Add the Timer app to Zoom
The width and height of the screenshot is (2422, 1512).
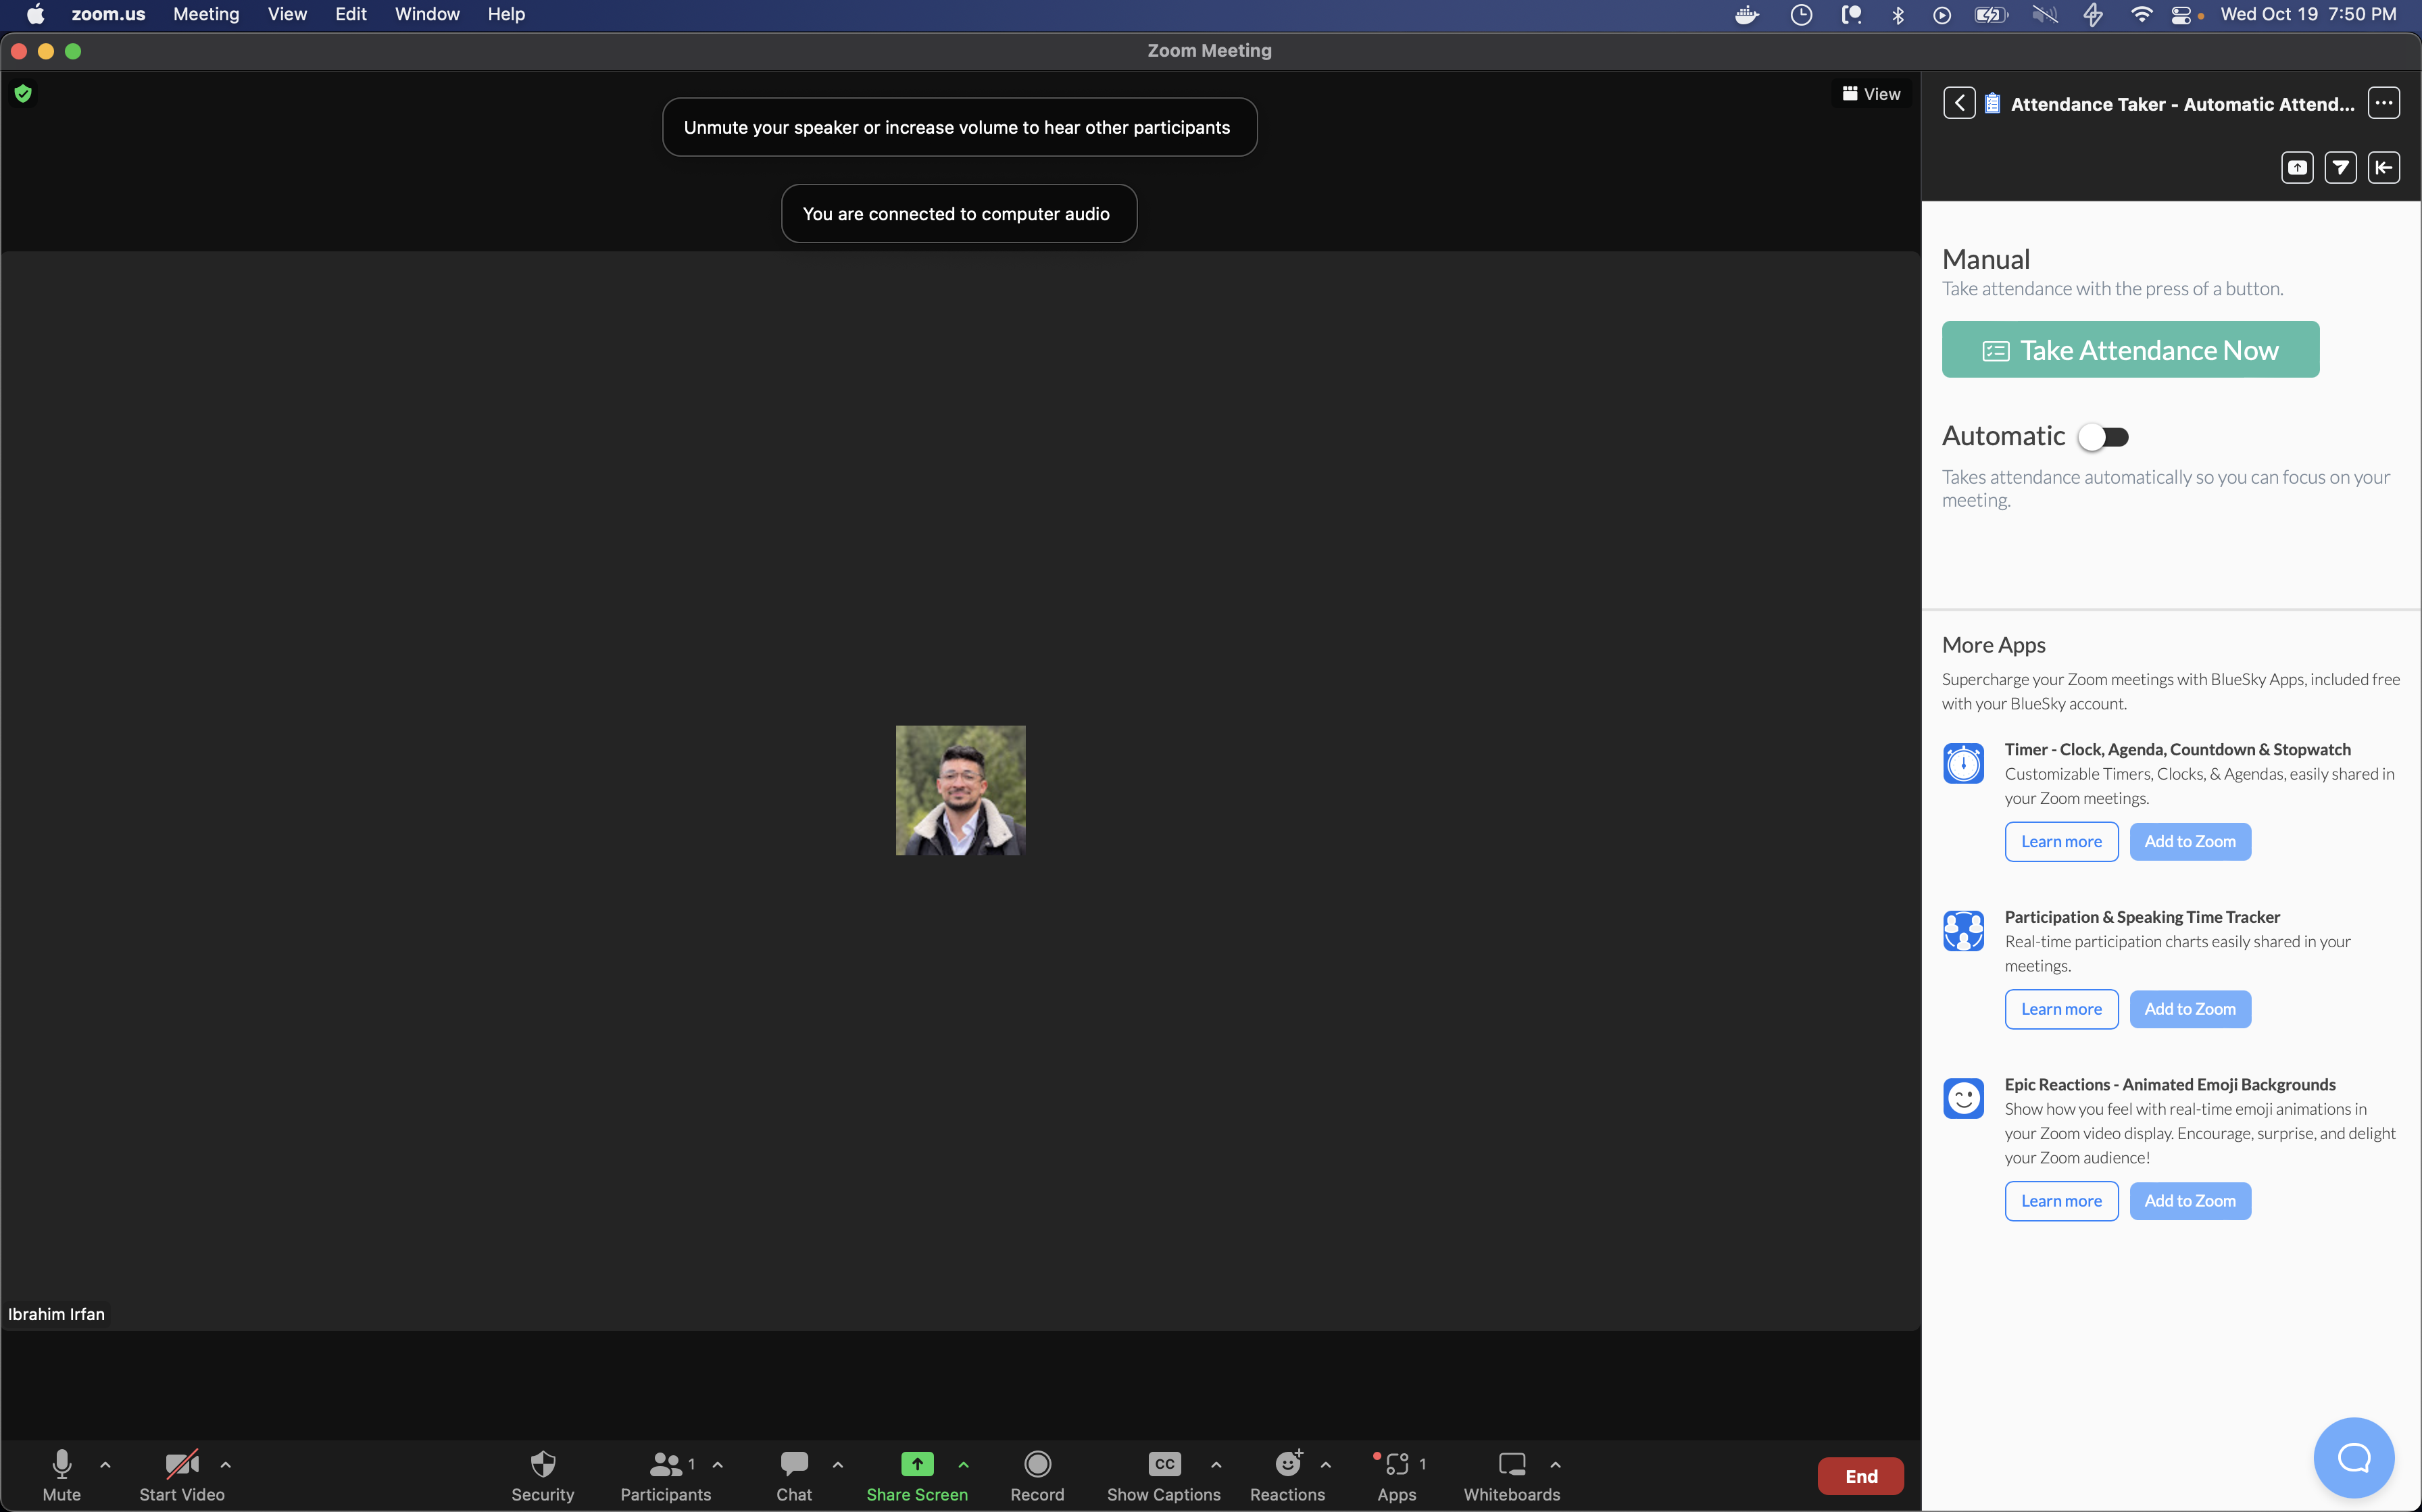coord(2190,841)
